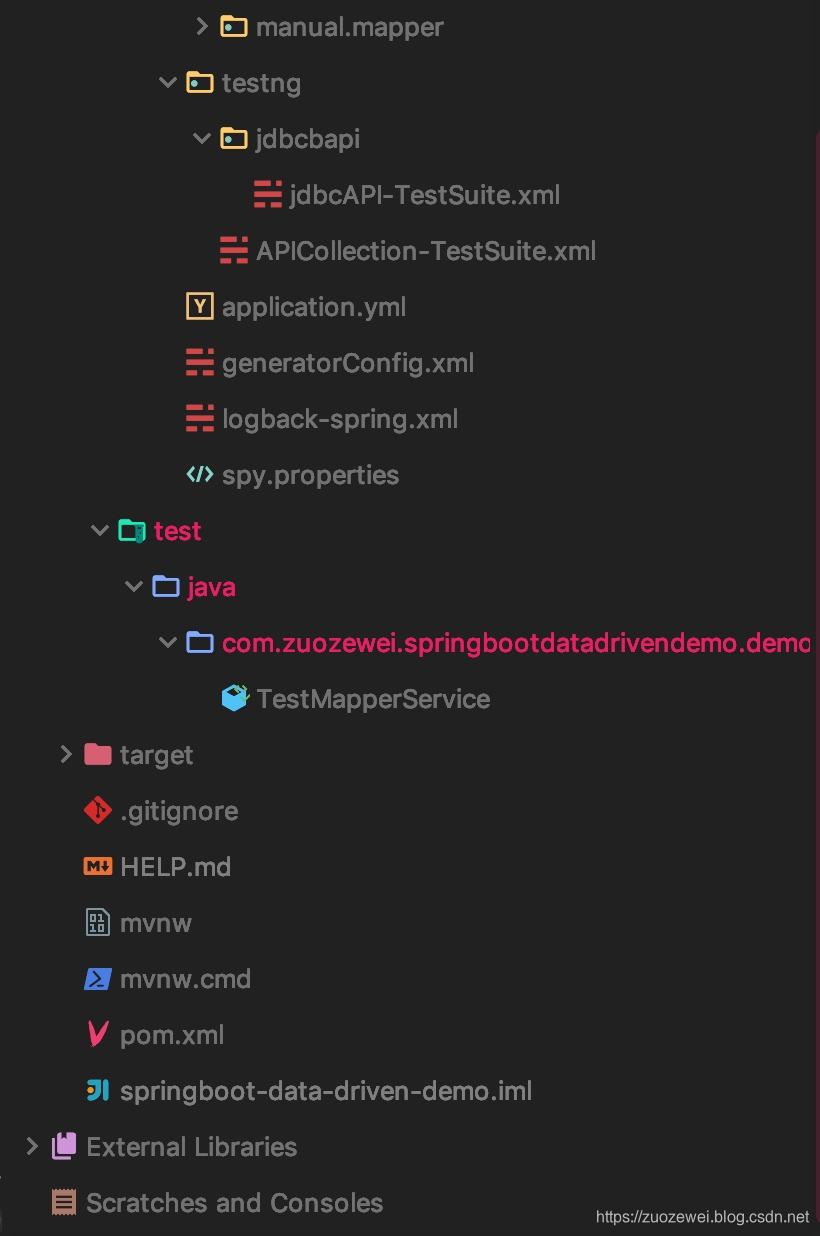The width and height of the screenshot is (820, 1236).
Task: Select .gitignore file name
Action: coord(179,811)
